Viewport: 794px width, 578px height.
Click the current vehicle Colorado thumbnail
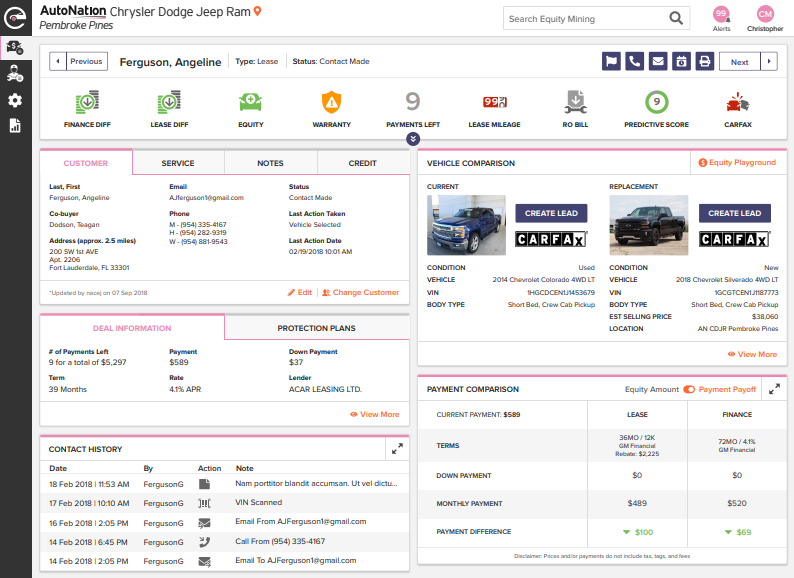pyautogui.click(x=466, y=225)
